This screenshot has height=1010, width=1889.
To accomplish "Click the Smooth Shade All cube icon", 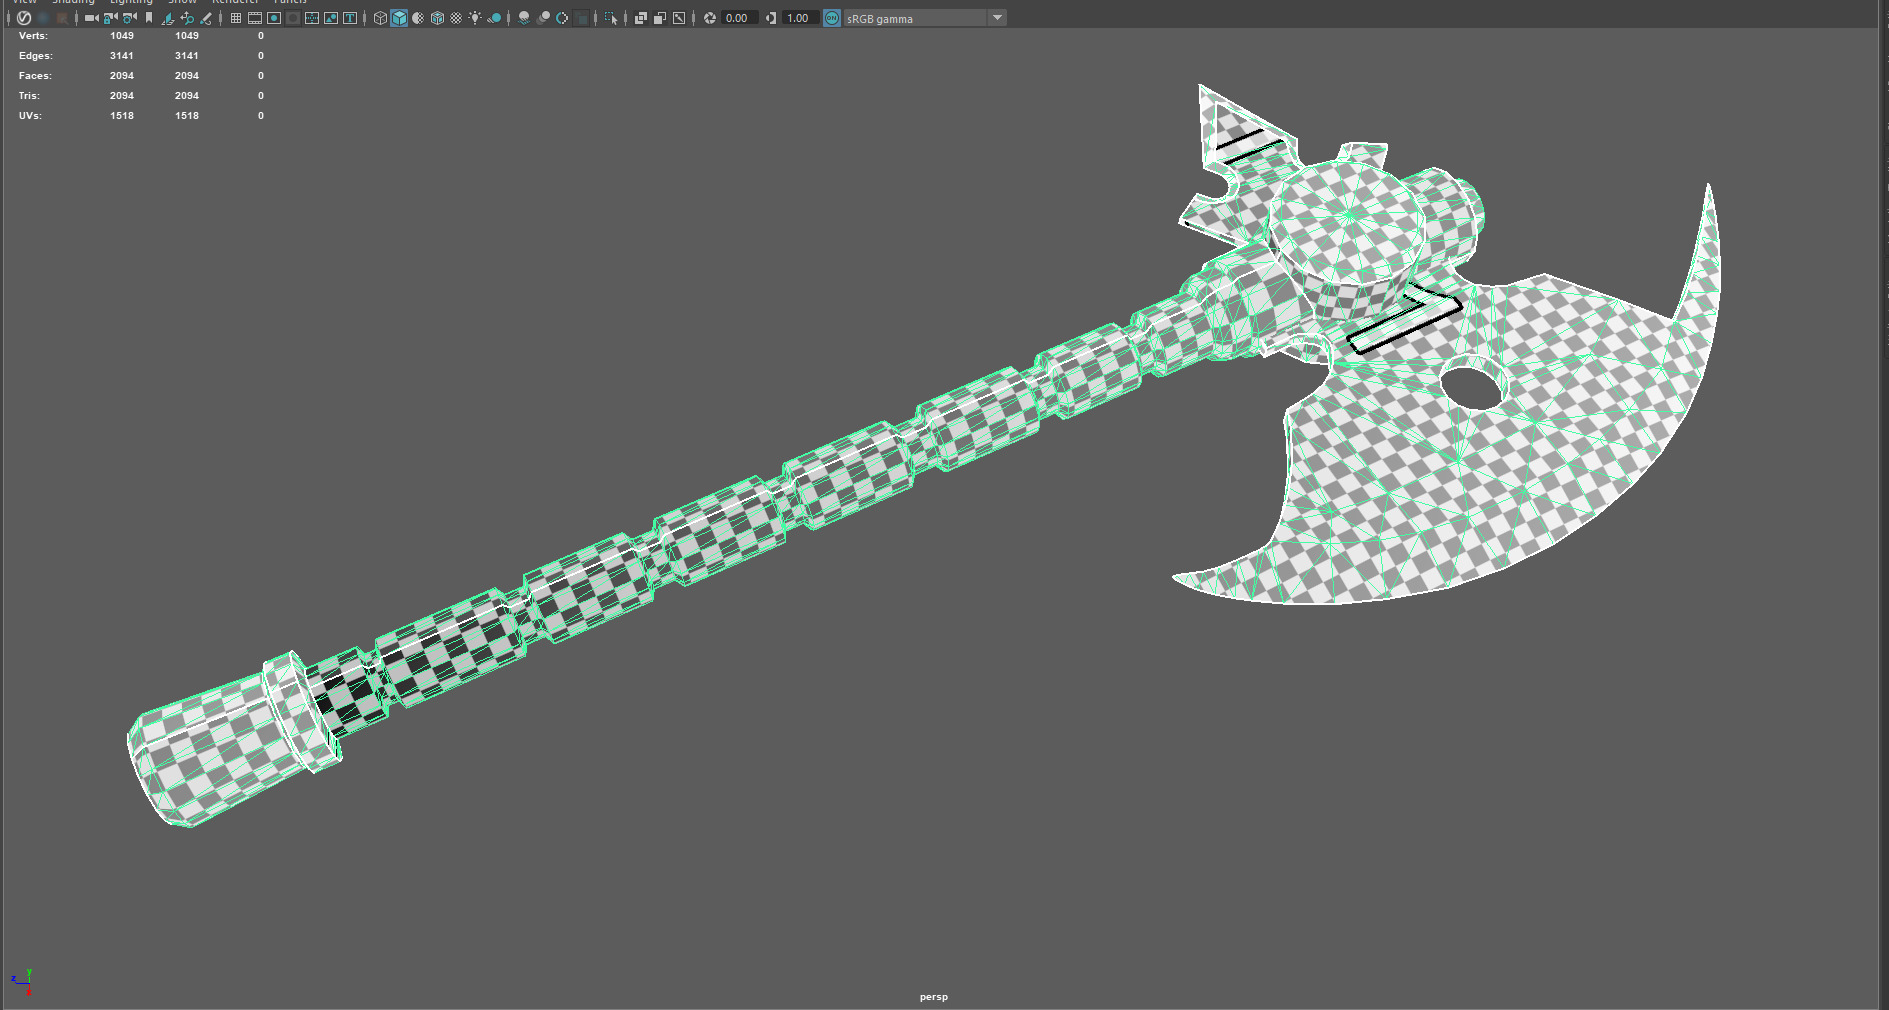I will (x=399, y=18).
